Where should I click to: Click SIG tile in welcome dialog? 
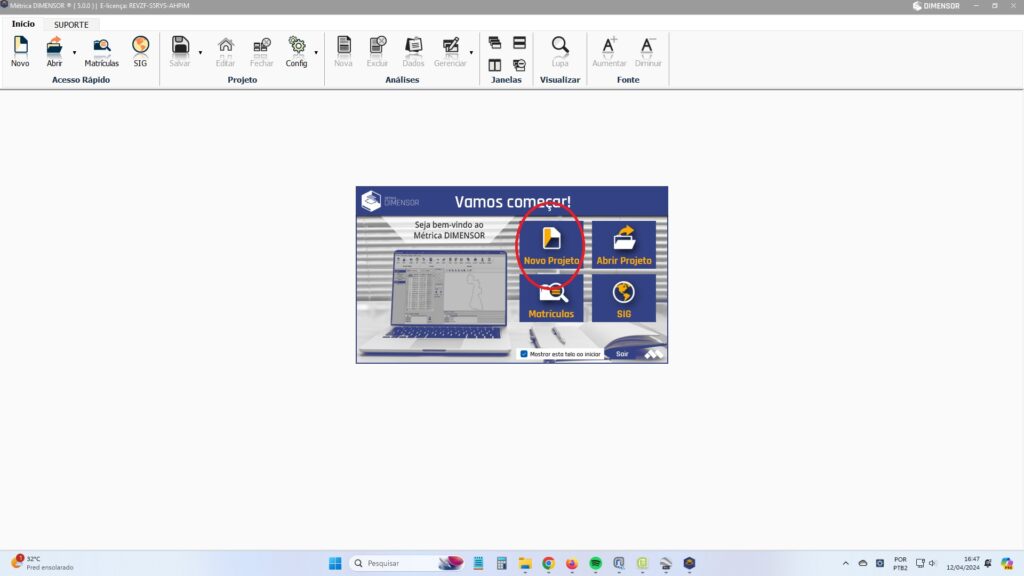(x=624, y=298)
